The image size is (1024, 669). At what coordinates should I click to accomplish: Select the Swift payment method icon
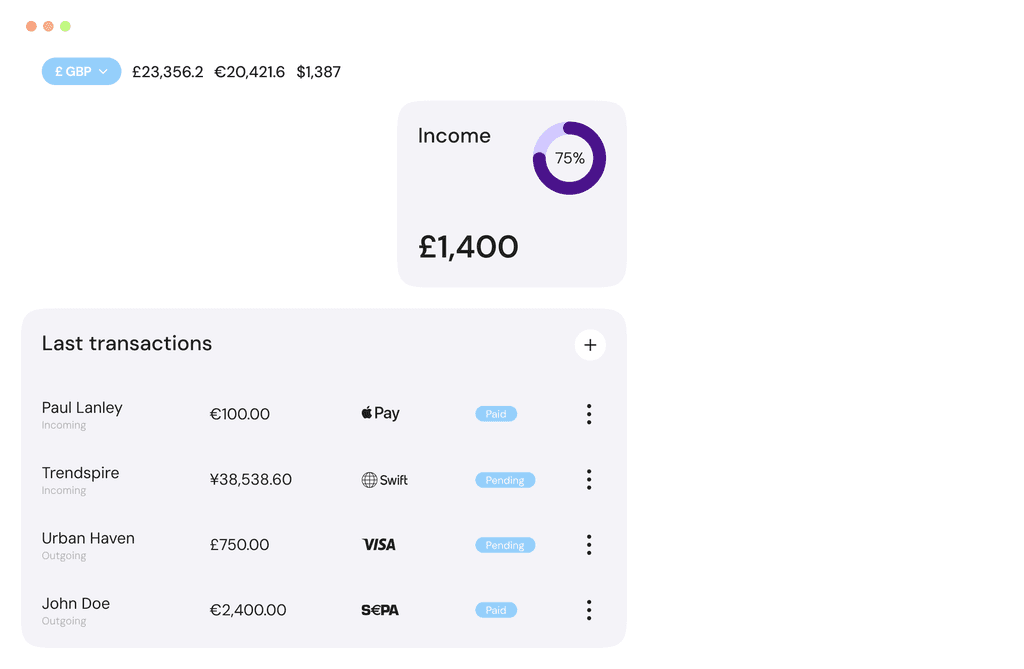coord(385,479)
